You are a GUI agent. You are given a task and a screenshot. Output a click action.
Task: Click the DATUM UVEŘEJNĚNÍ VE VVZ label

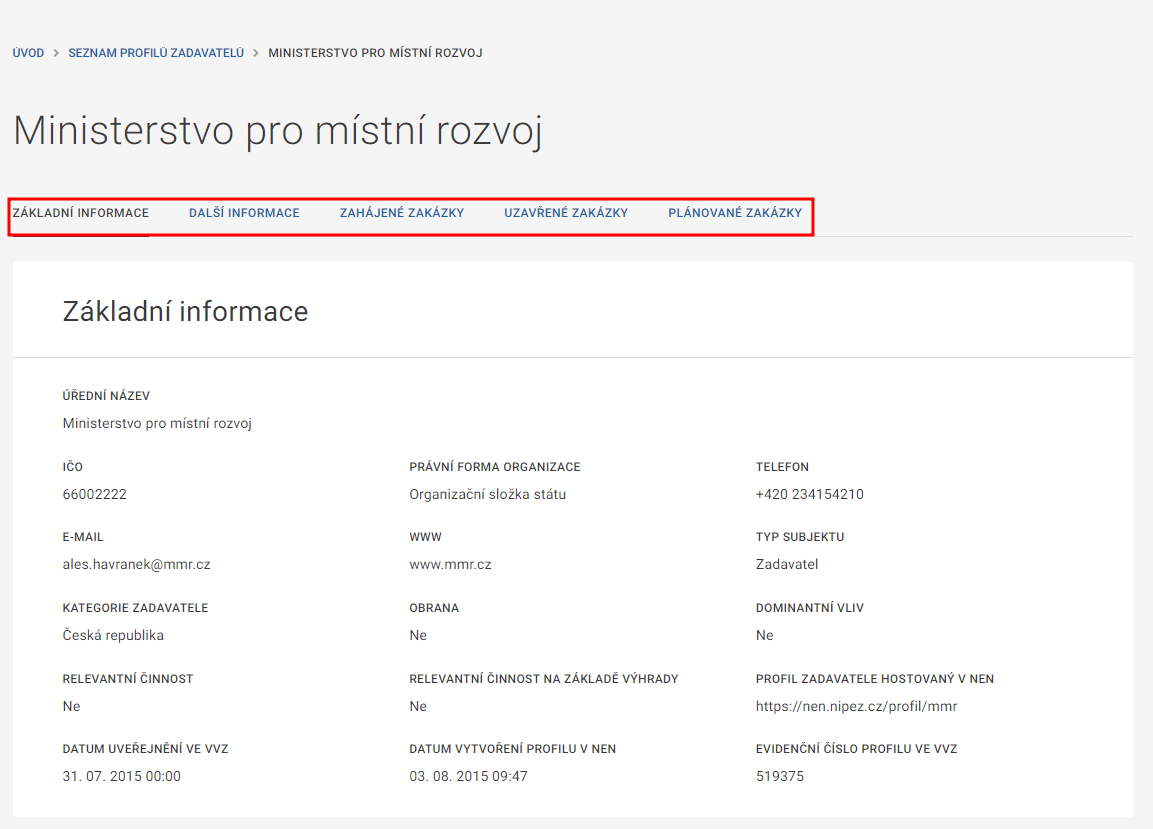tap(146, 749)
